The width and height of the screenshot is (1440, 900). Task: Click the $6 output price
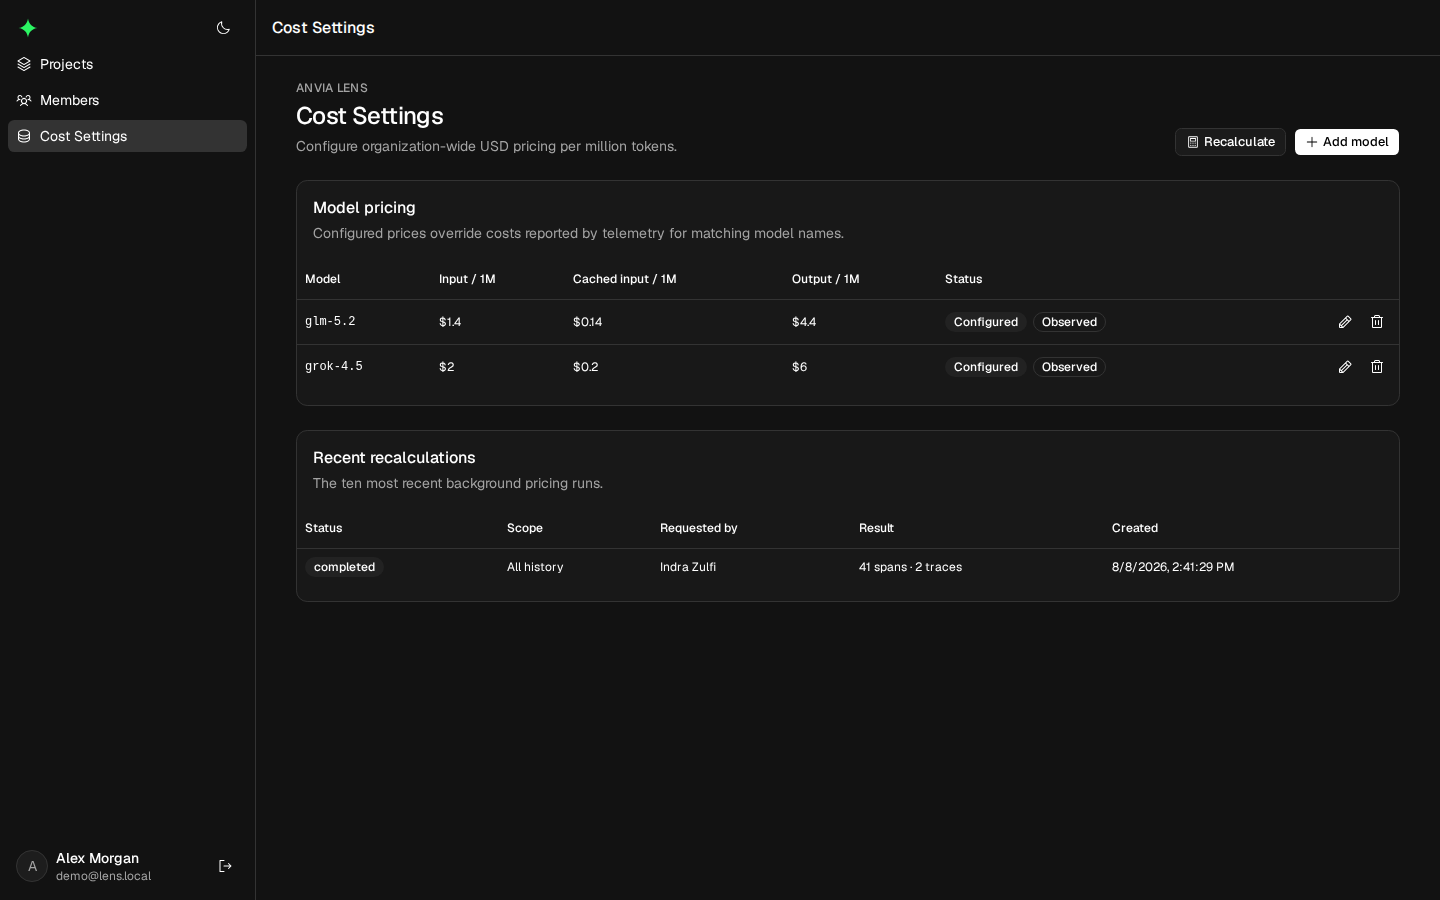(x=799, y=367)
